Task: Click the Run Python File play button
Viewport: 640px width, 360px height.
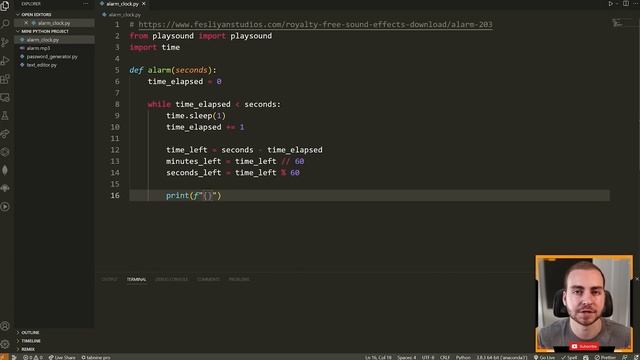Action: (x=610, y=4)
